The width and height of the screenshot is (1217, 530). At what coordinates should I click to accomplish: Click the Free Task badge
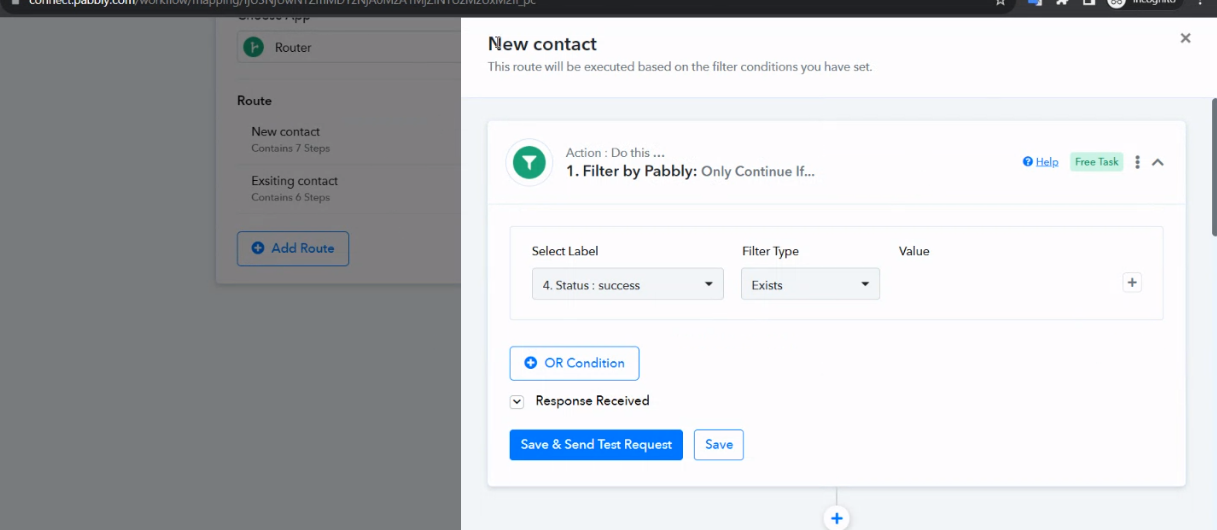click(x=1097, y=162)
